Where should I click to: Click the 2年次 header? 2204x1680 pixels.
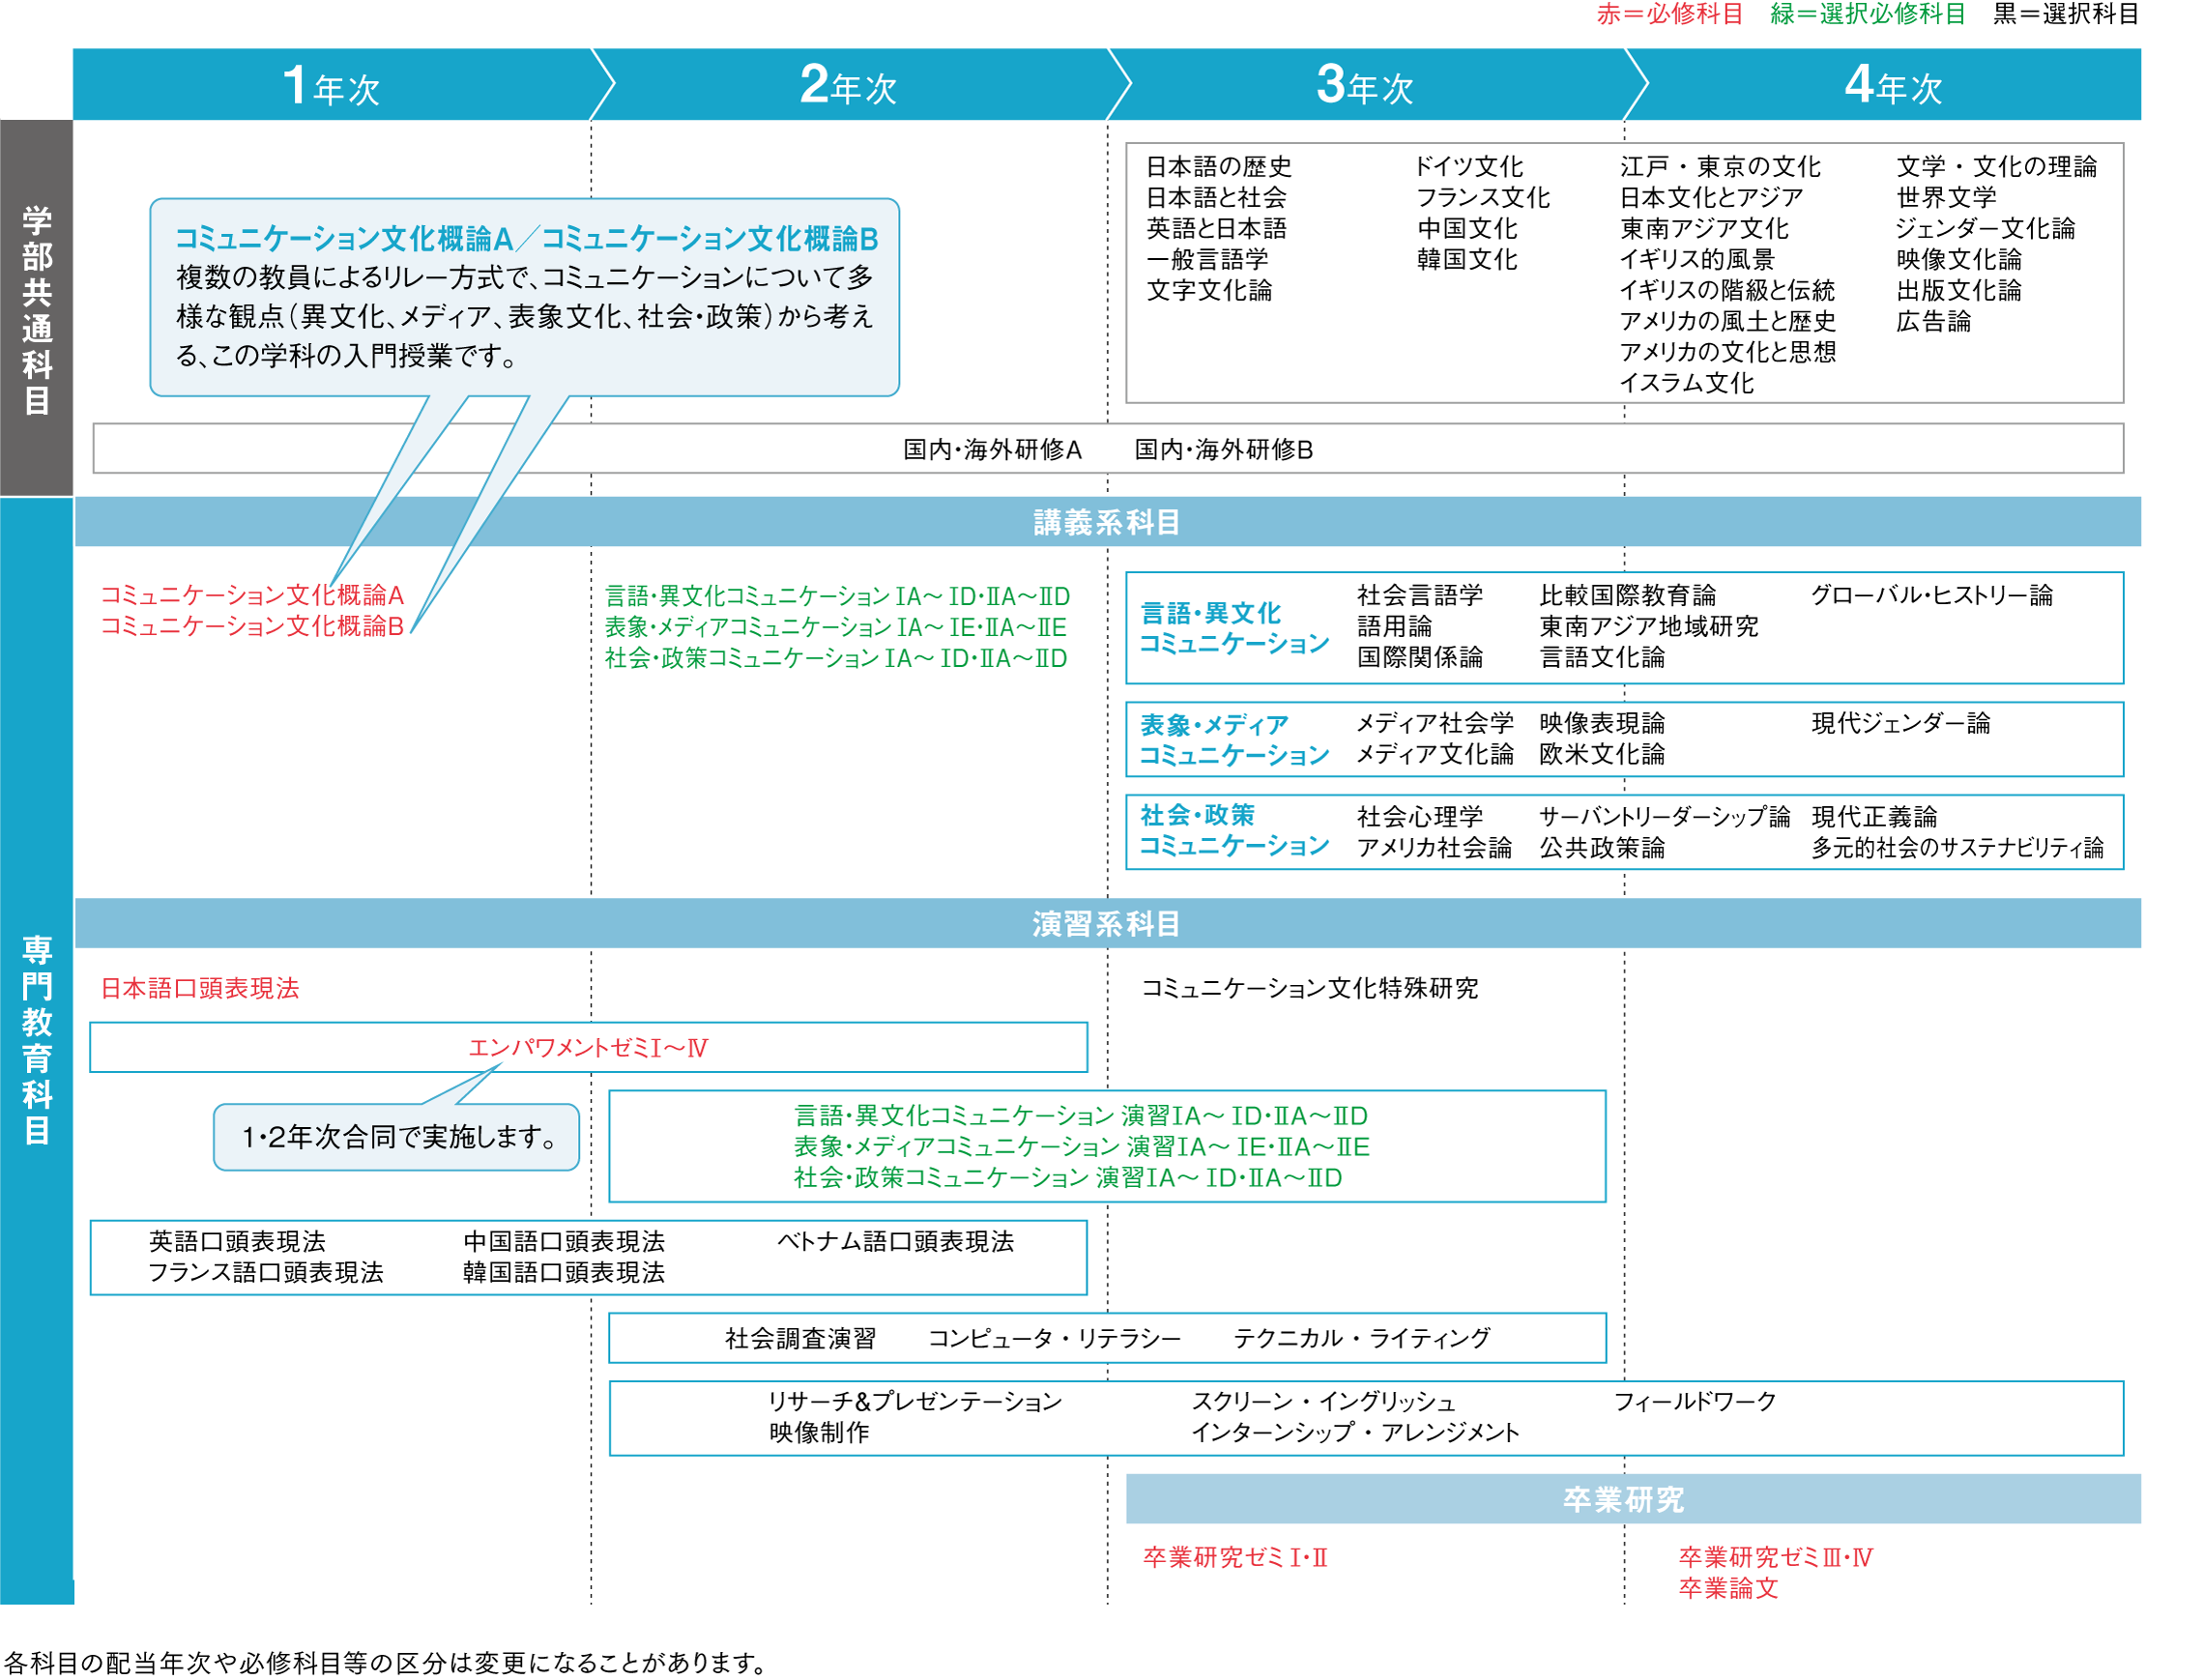pos(849,85)
